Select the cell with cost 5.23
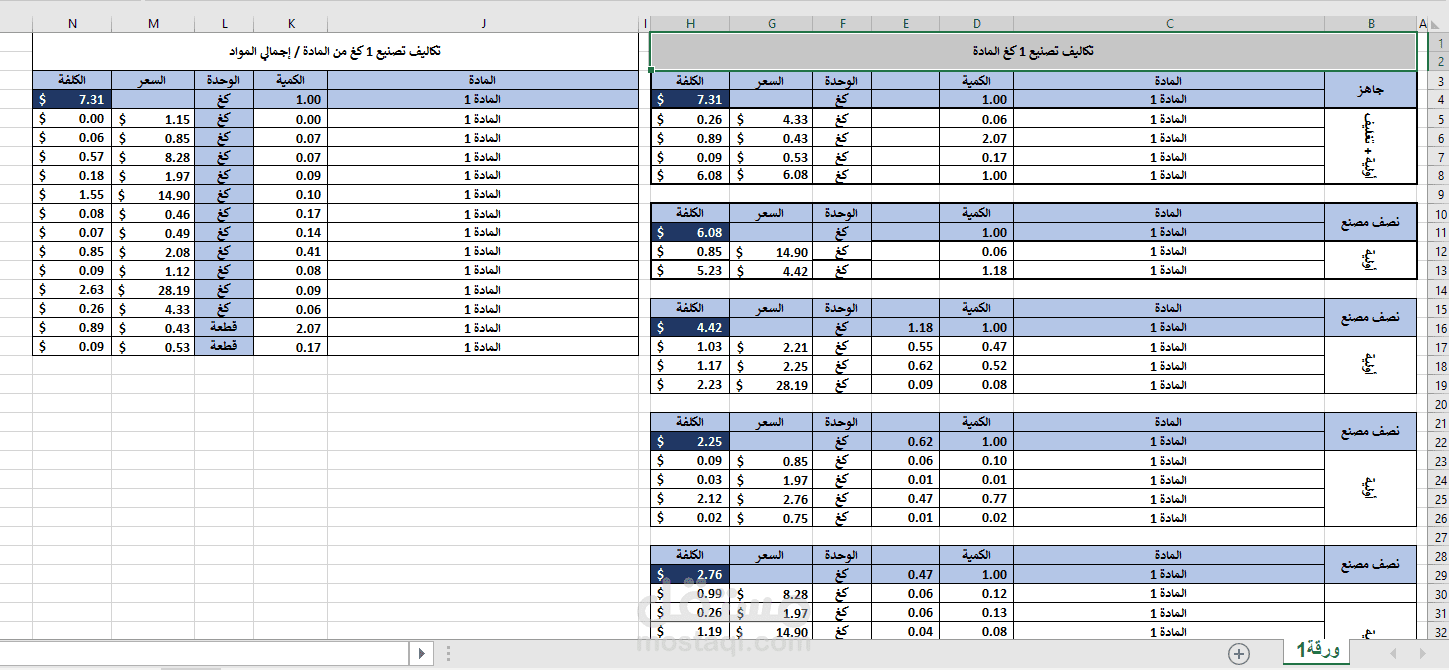1449x670 pixels. tap(691, 271)
